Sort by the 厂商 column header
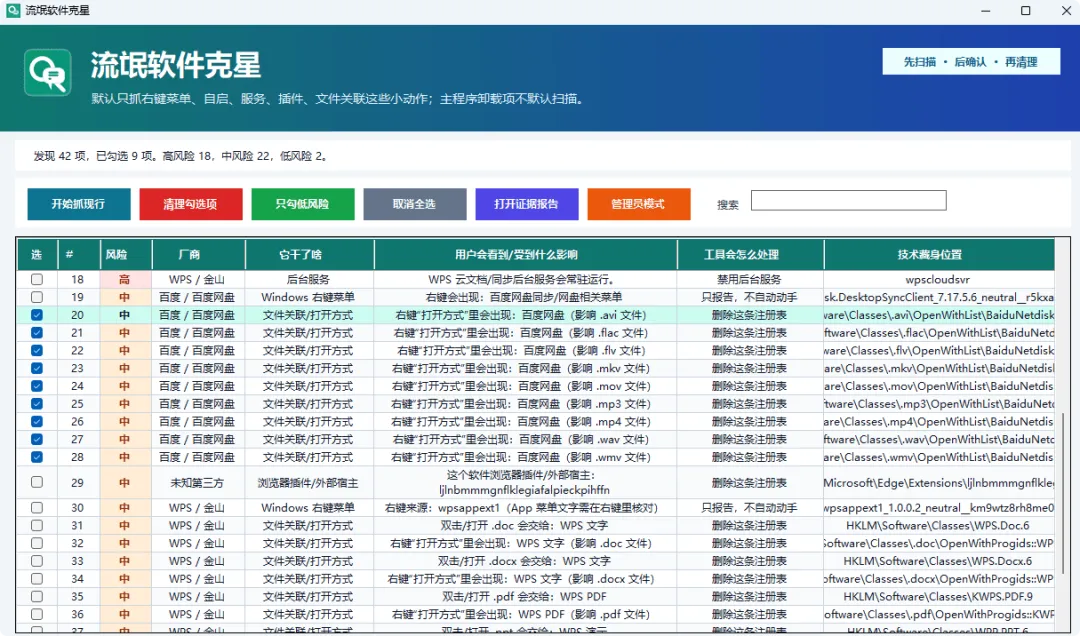Screen dimensions: 1080x636 pyautogui.click(x=198, y=255)
